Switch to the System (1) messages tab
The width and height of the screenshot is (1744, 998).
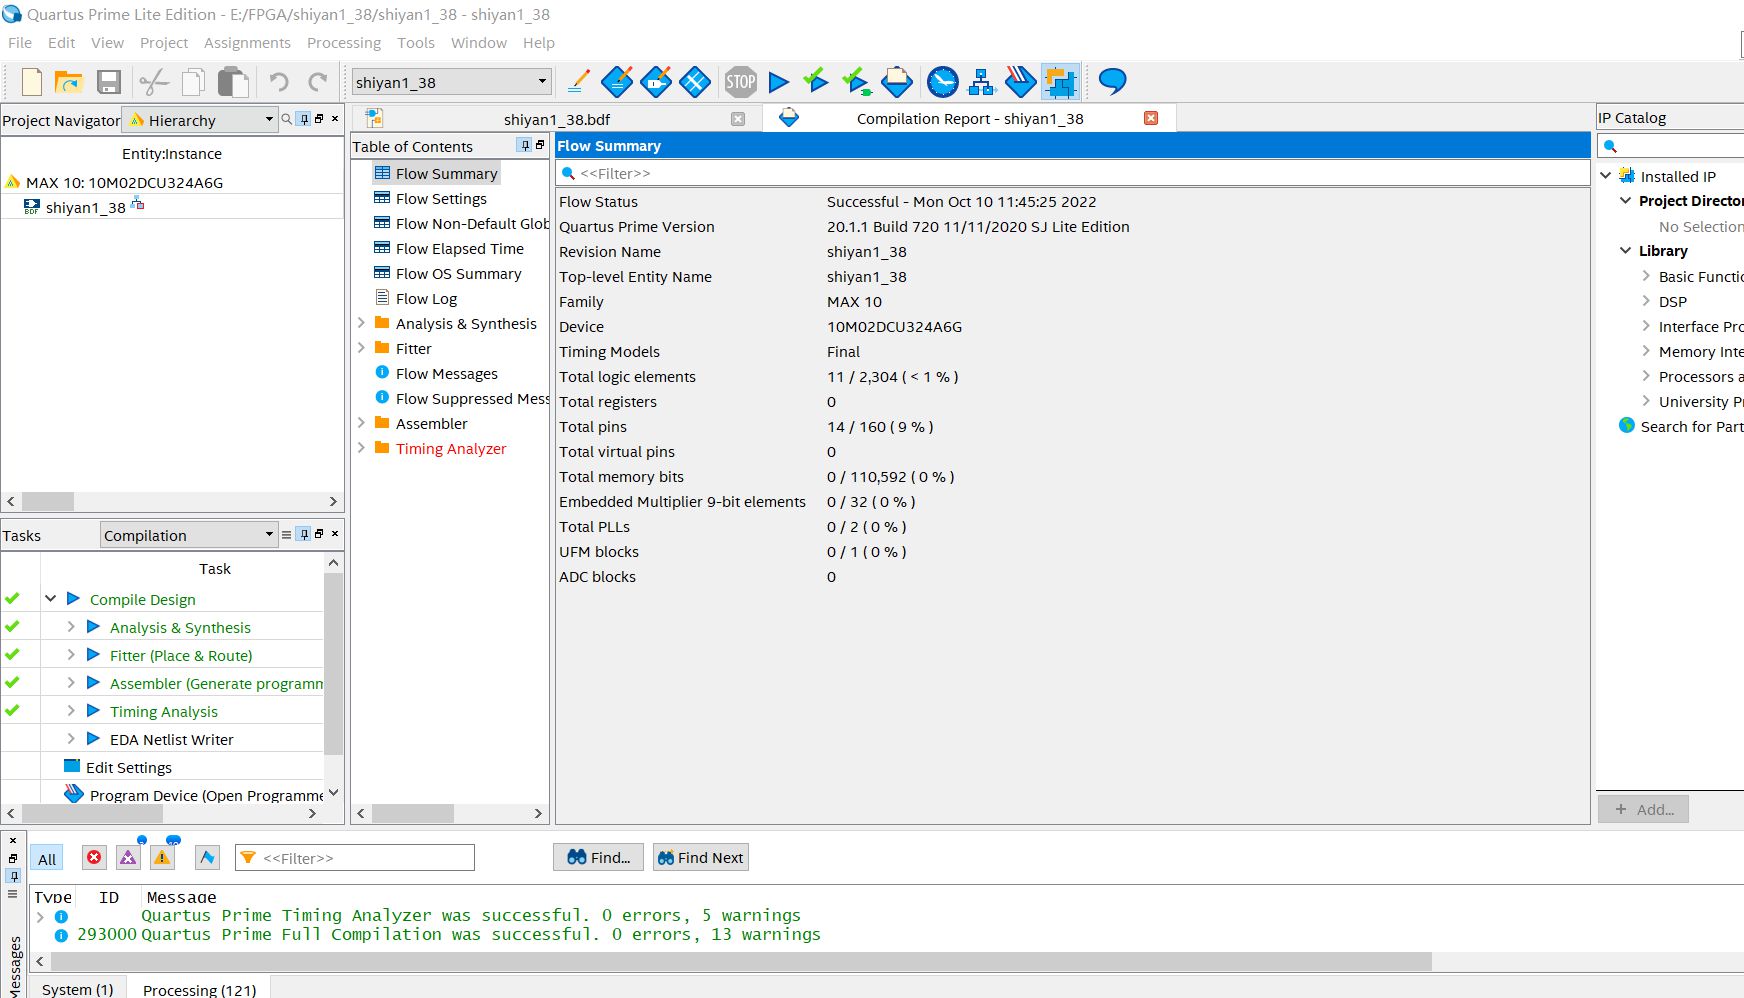tap(78, 989)
